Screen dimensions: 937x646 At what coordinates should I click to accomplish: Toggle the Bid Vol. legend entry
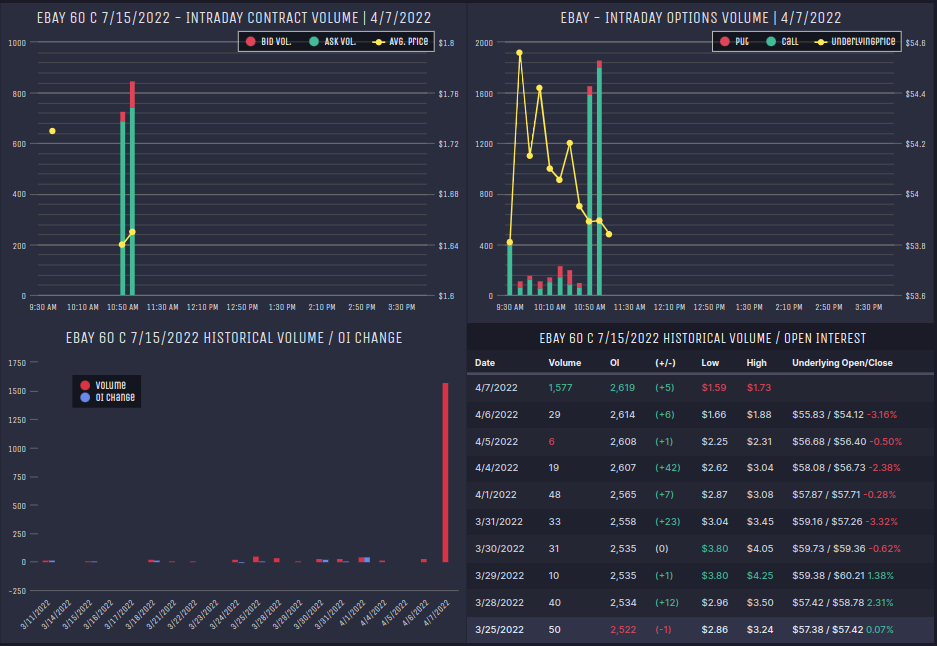268,41
